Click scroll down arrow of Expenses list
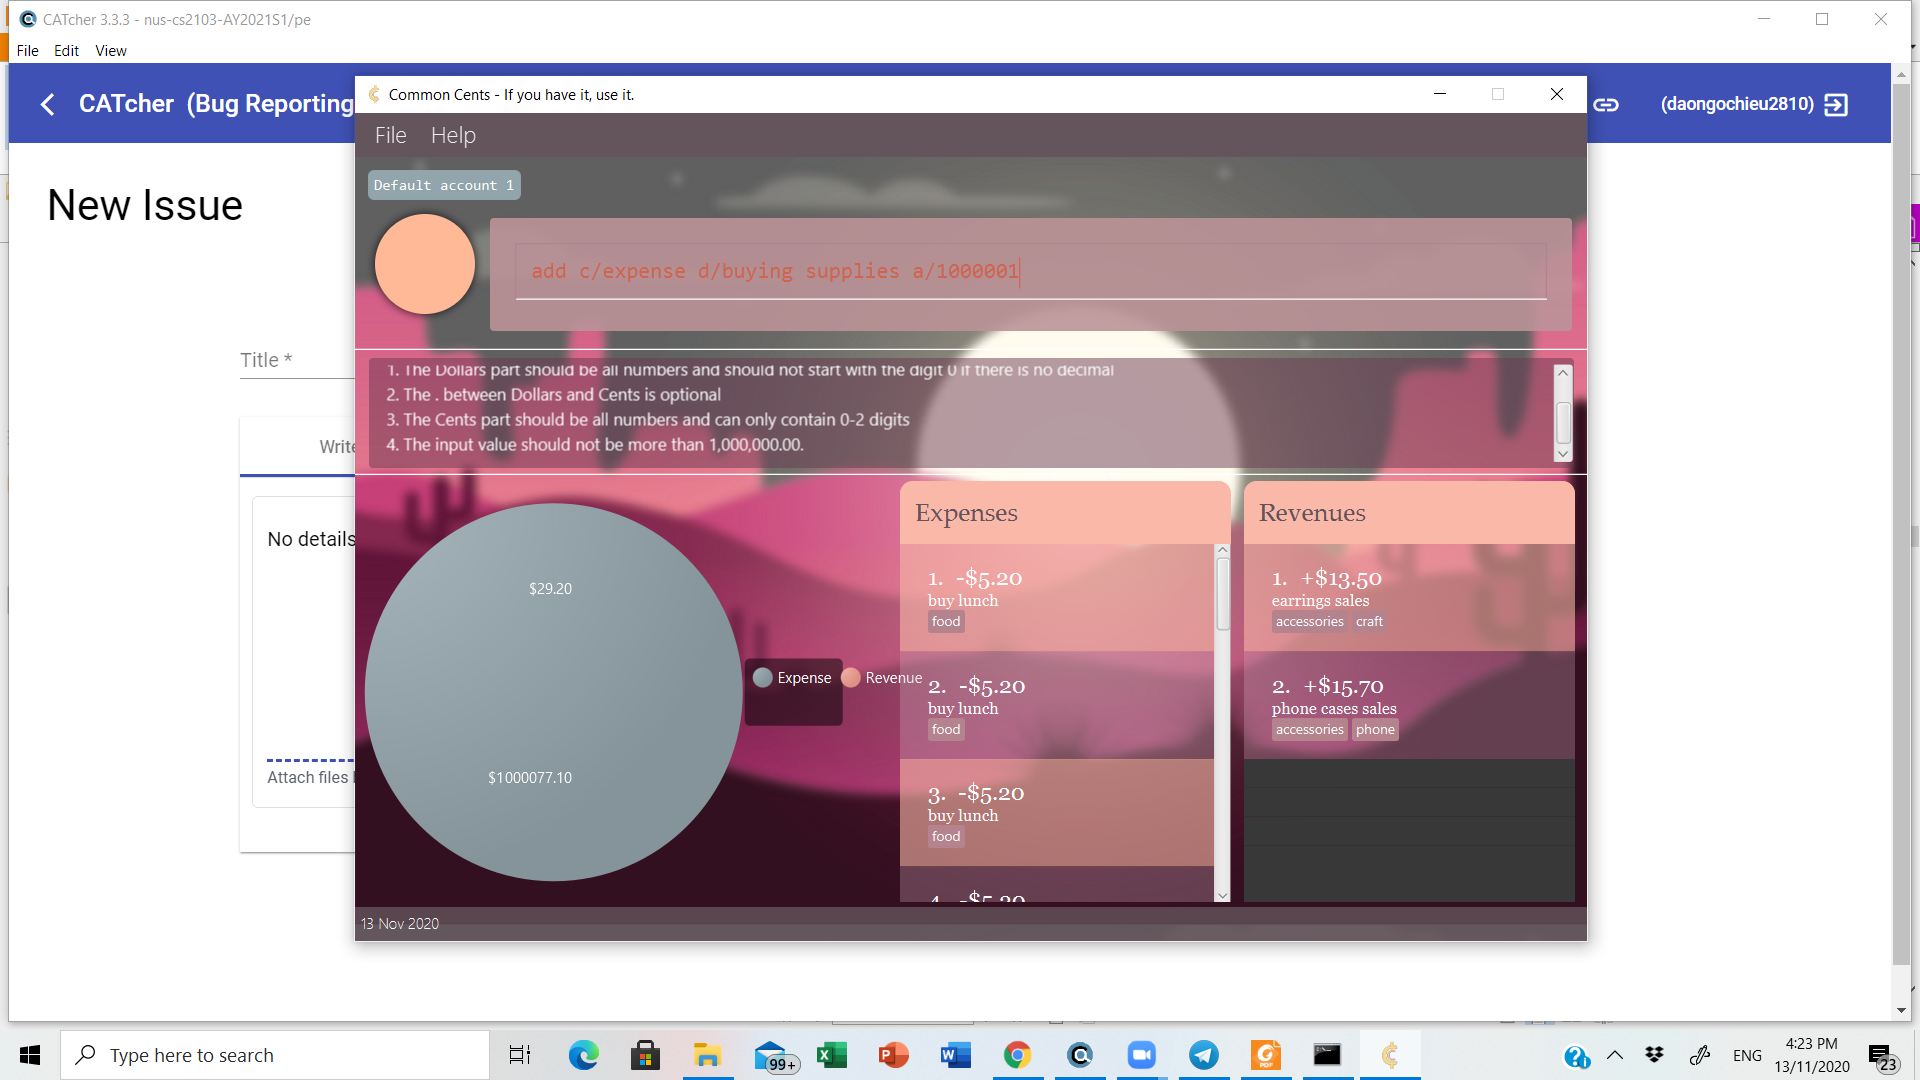This screenshot has width=1920, height=1080. click(1222, 895)
